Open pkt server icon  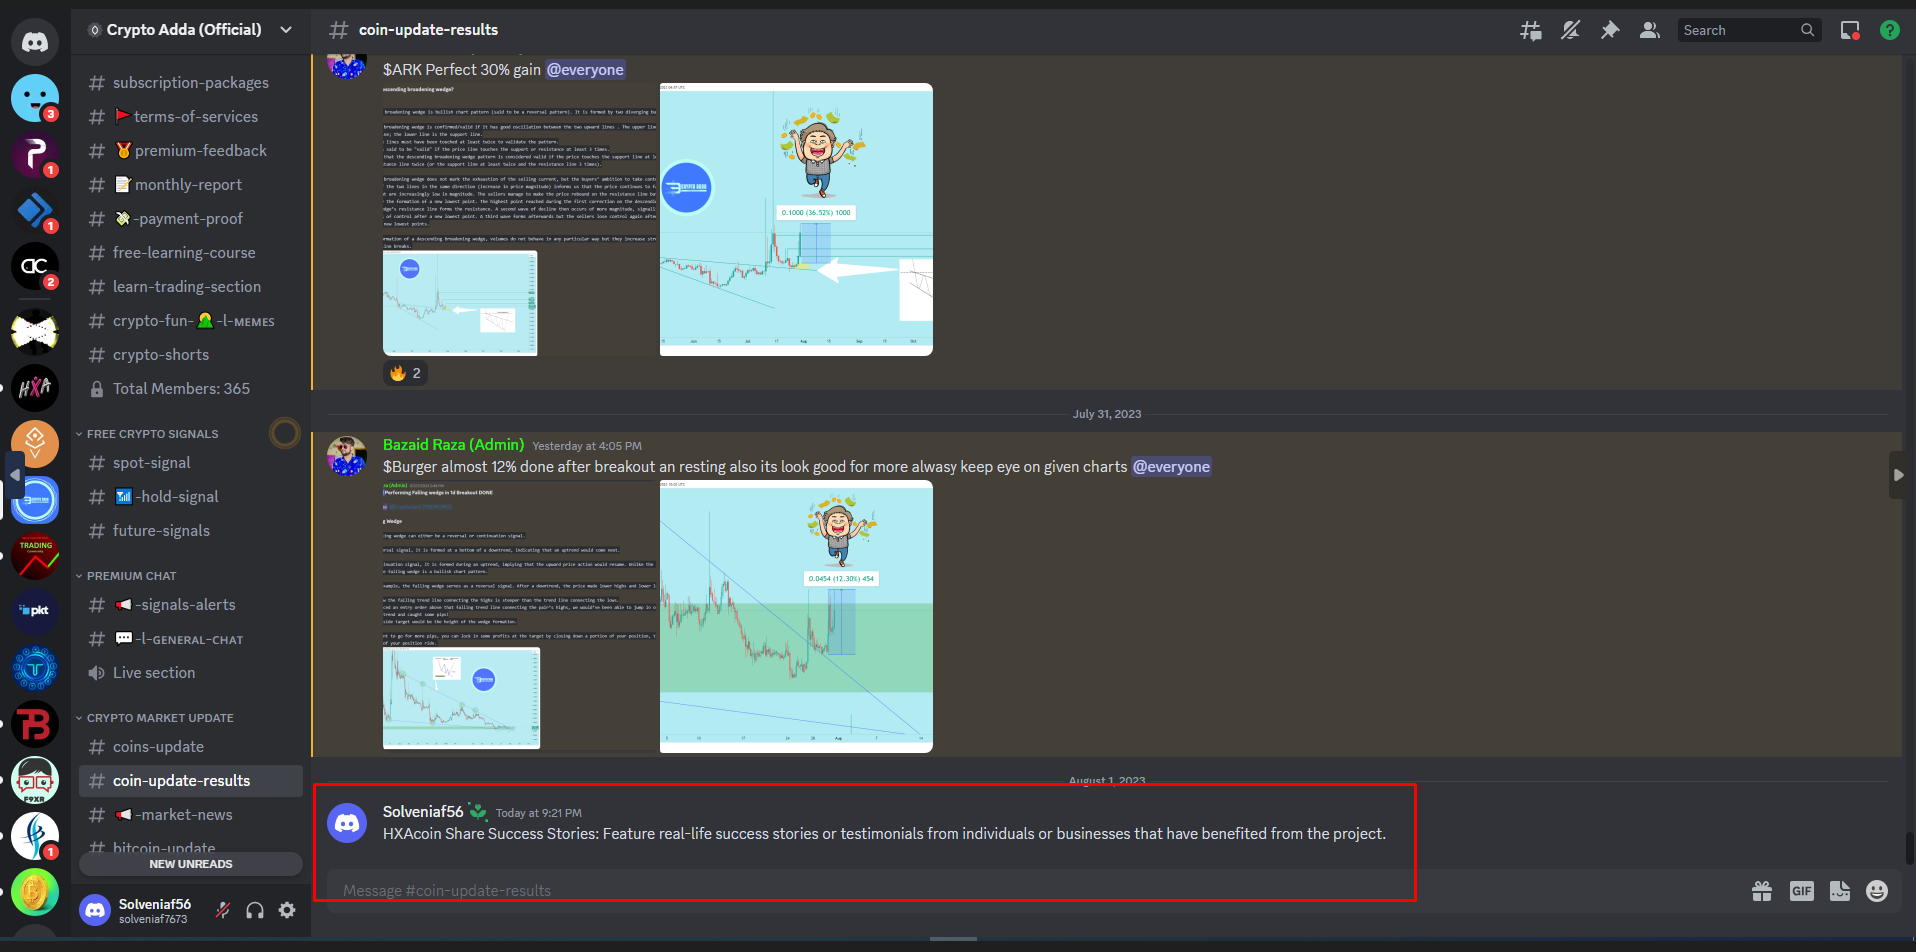(x=35, y=612)
